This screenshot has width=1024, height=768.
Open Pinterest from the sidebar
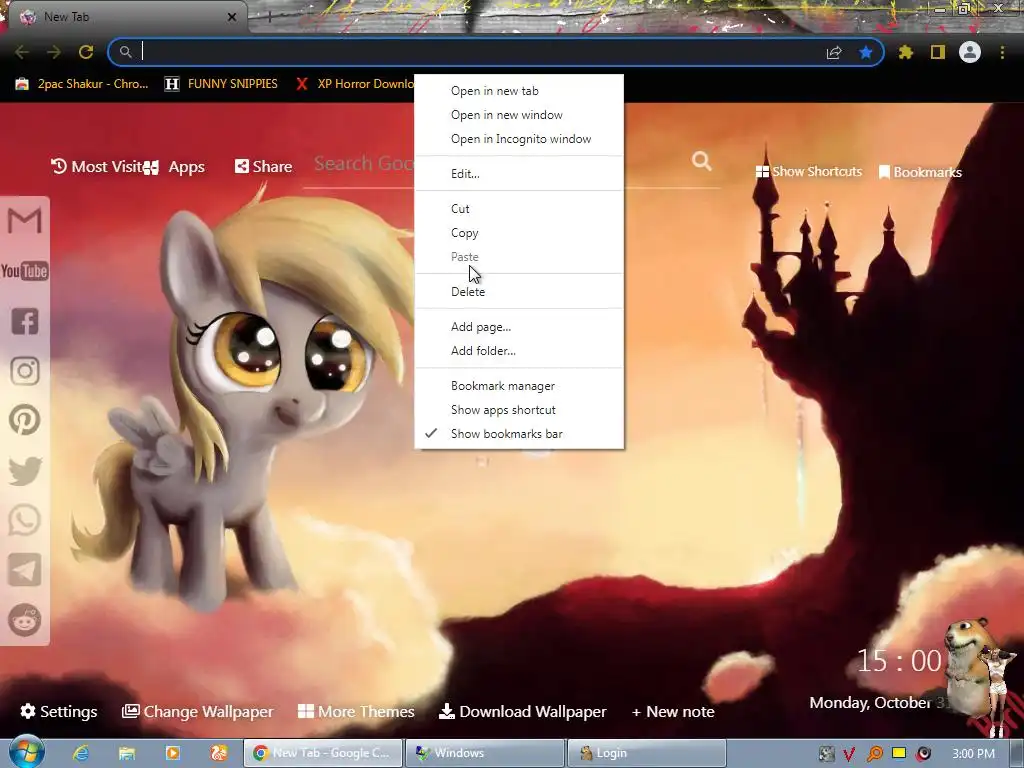pyautogui.click(x=25, y=420)
